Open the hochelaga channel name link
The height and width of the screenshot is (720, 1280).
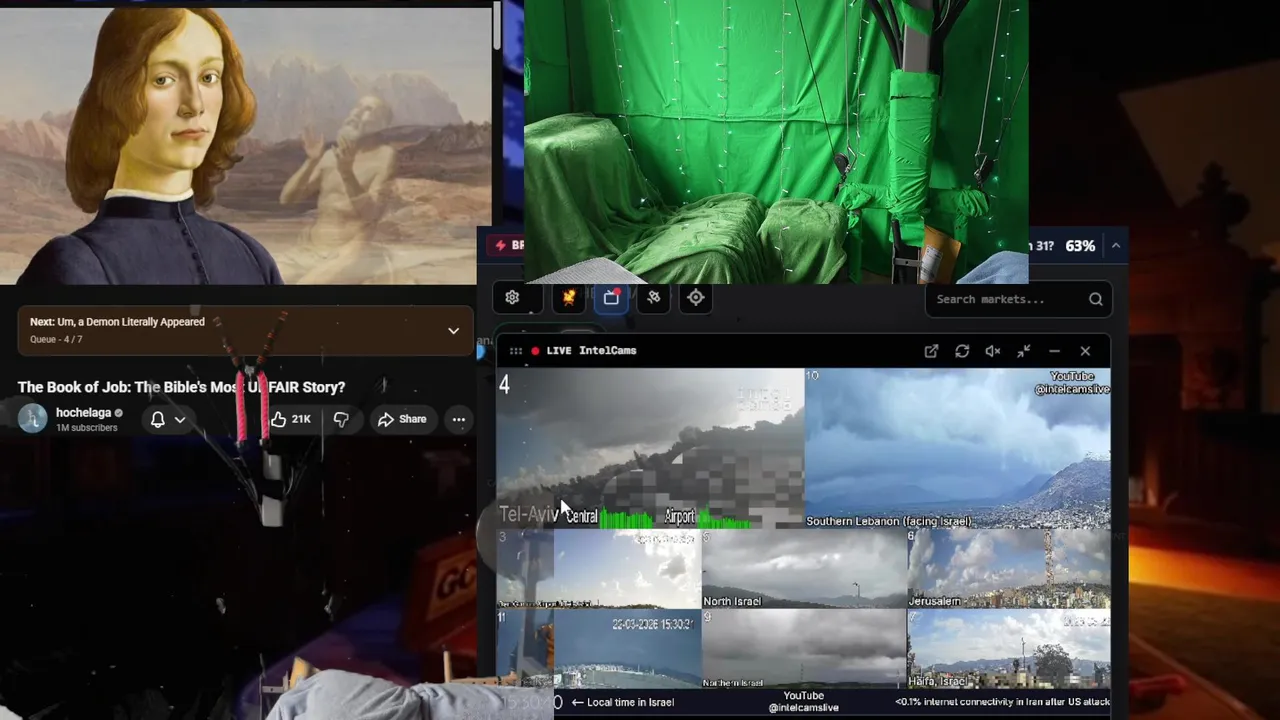point(83,413)
